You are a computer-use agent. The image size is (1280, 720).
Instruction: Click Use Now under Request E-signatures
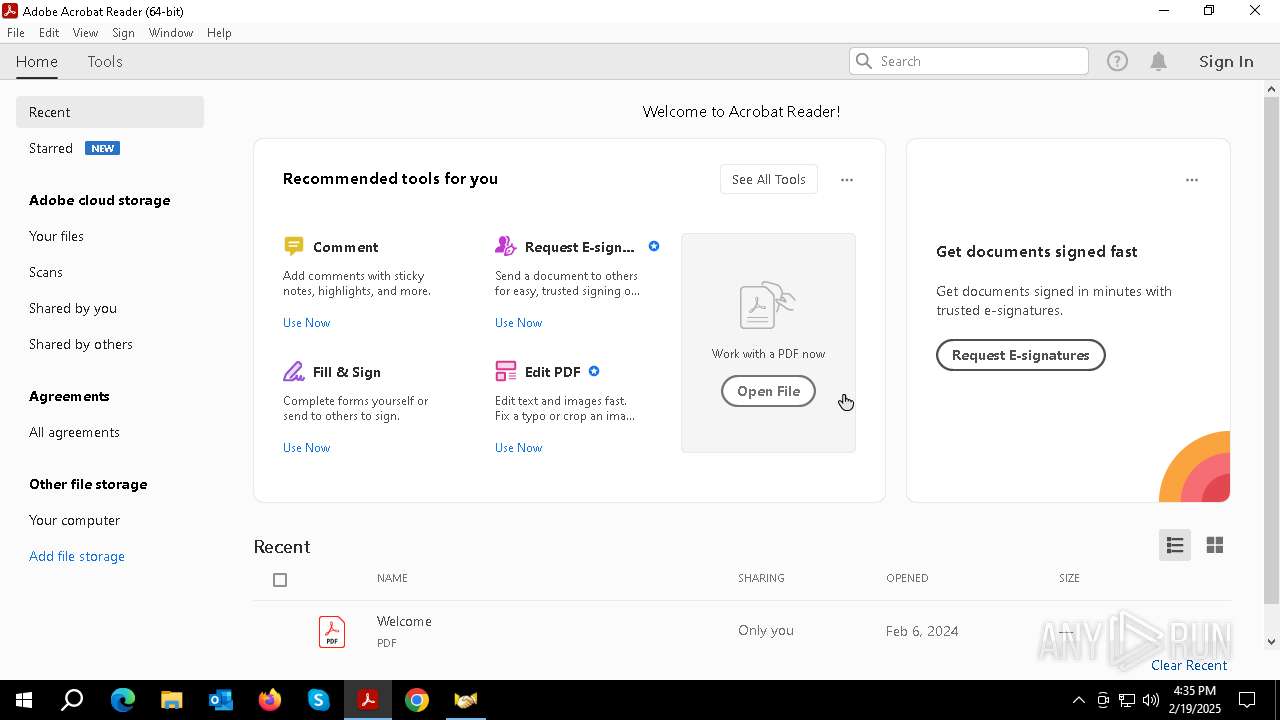518,323
